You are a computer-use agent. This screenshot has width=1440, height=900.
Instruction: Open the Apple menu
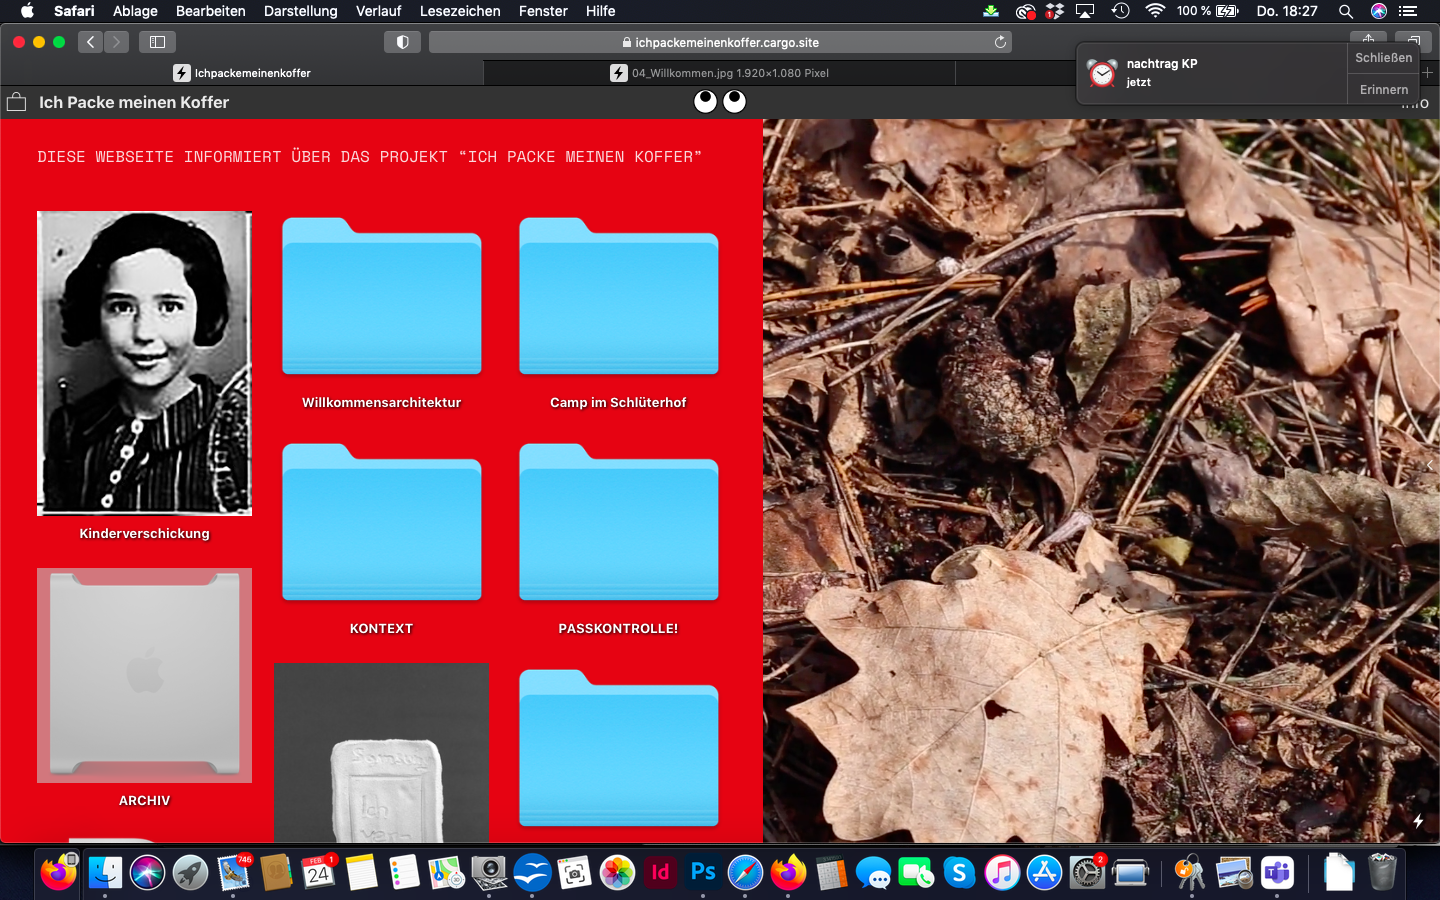(27, 11)
